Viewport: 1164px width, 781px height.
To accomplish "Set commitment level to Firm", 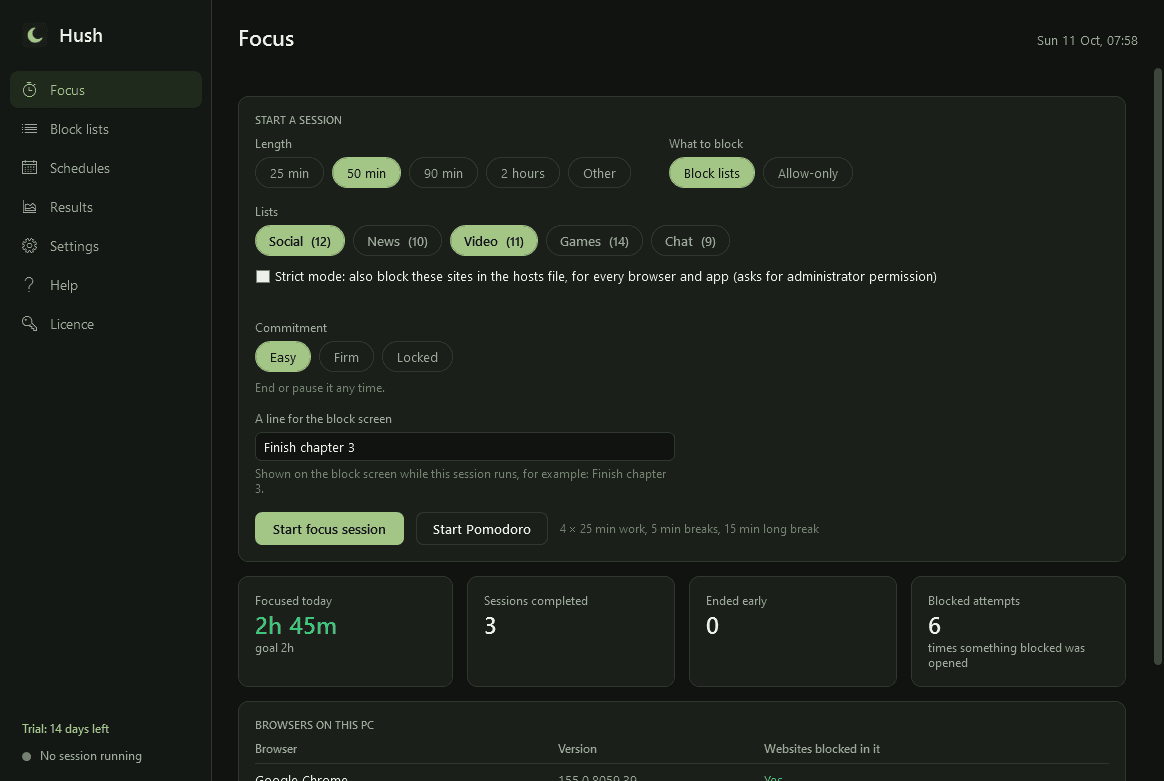I will coord(346,357).
